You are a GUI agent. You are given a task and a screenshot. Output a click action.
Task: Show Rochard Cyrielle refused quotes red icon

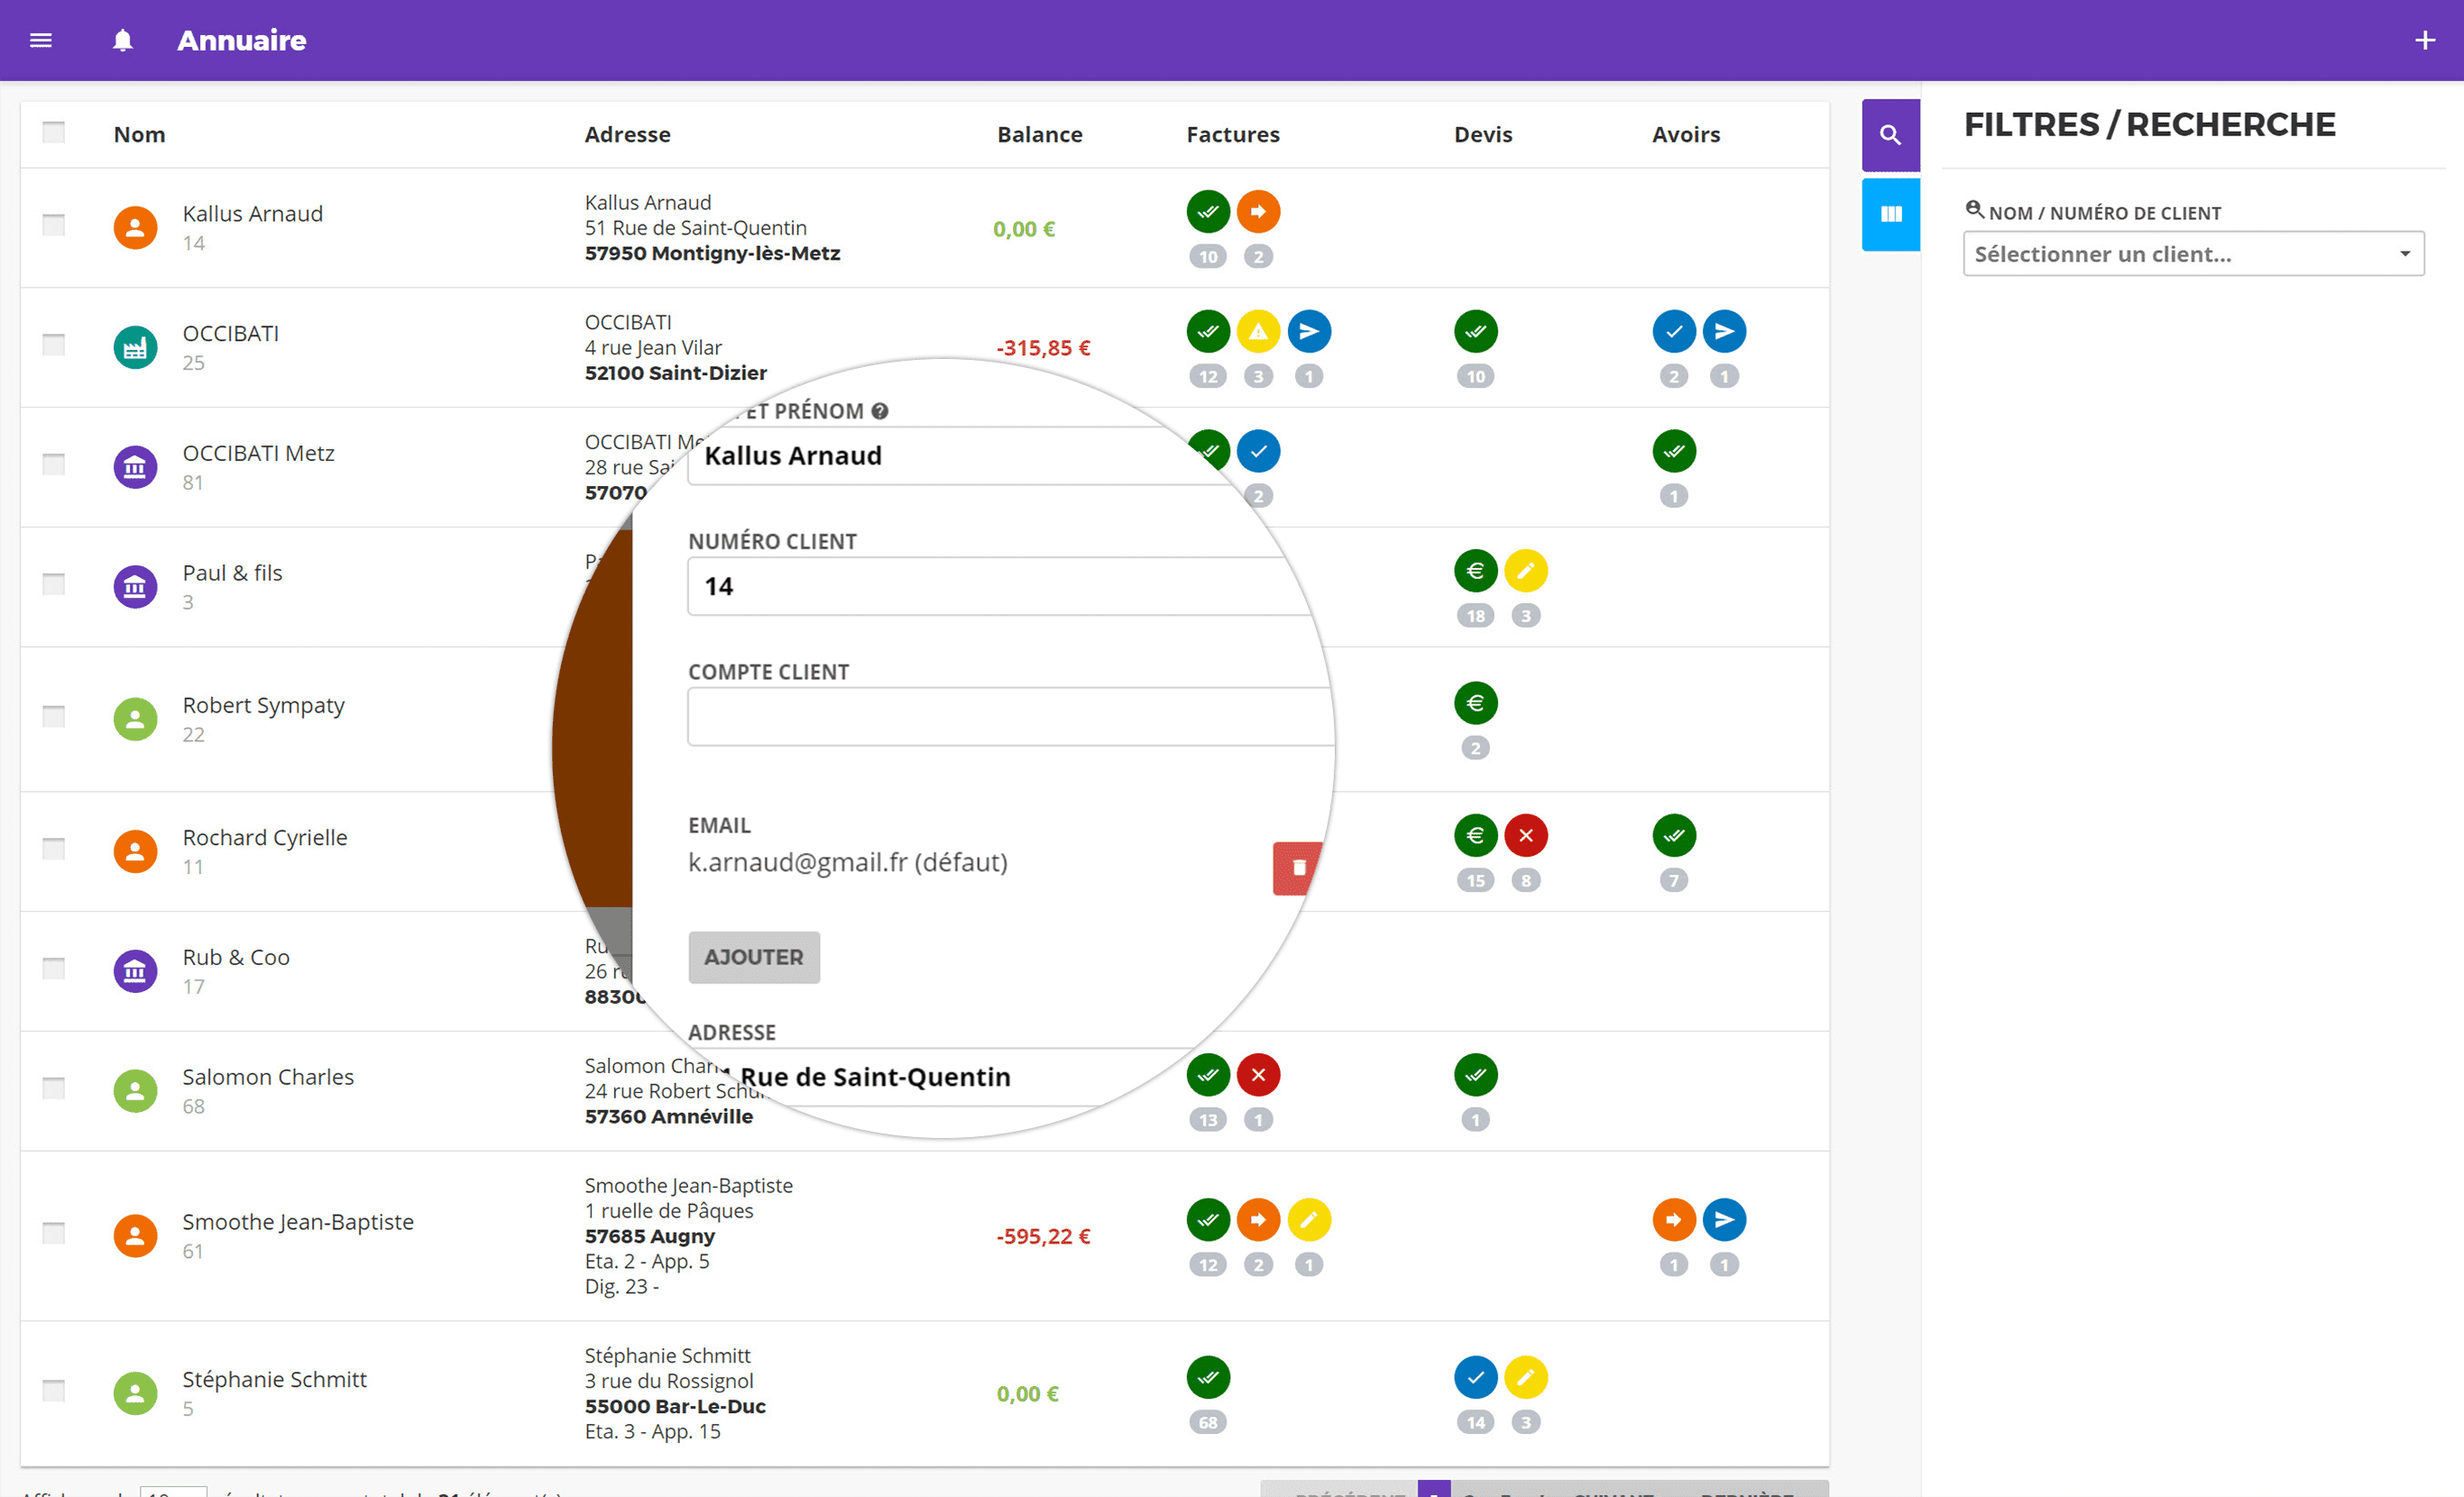click(x=1526, y=836)
